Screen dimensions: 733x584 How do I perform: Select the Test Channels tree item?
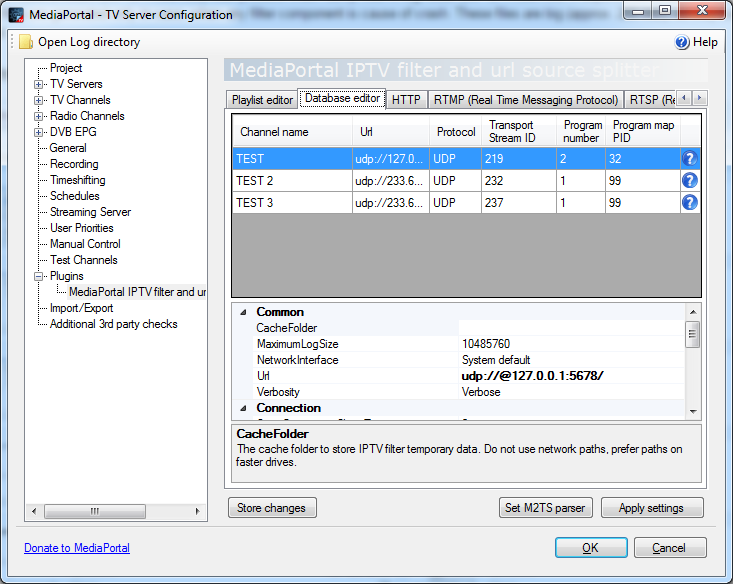click(84, 260)
